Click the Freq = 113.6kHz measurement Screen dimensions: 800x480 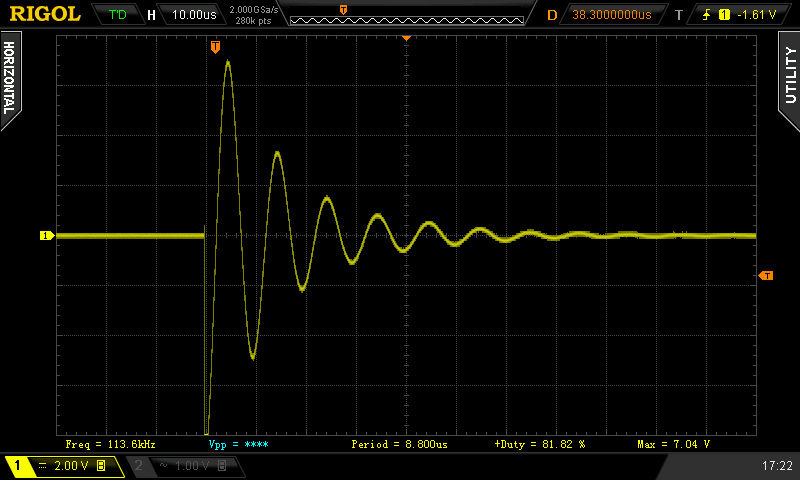(x=111, y=444)
